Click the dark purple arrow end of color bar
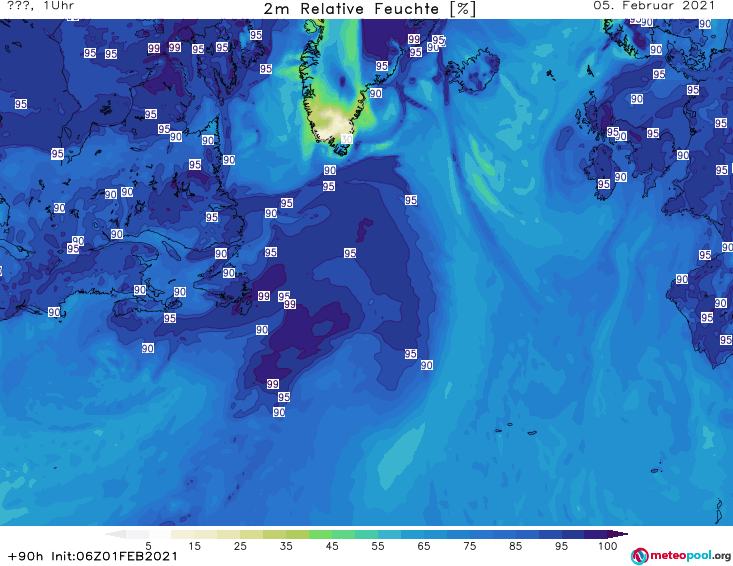The width and height of the screenshot is (733, 566). pyautogui.click(x=618, y=534)
